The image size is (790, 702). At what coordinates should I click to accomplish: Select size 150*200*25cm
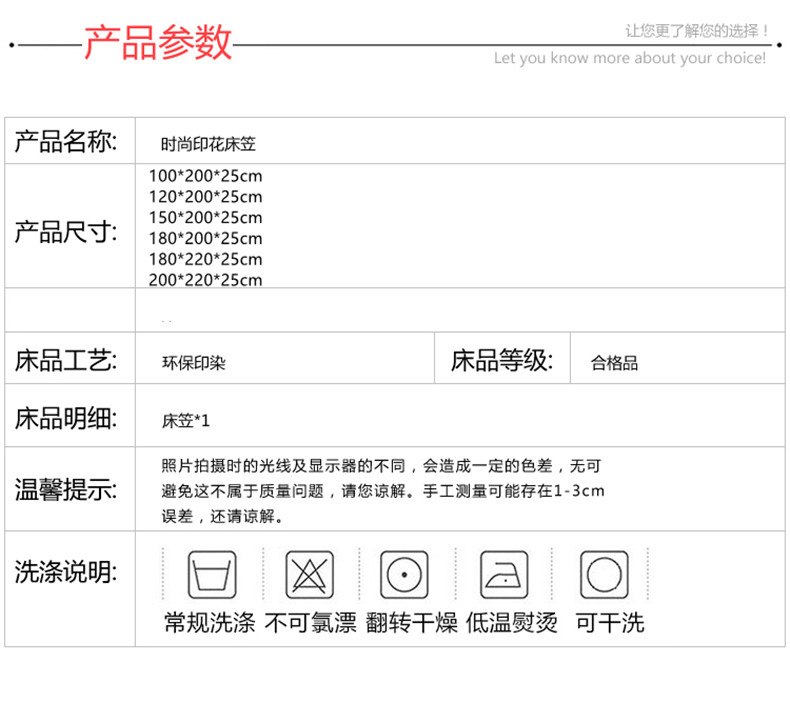206,218
